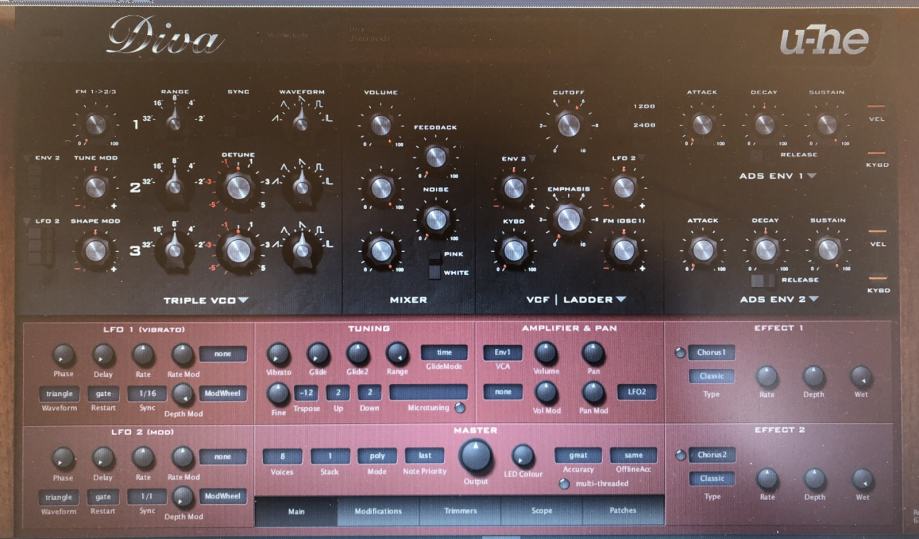Image resolution: width=919 pixels, height=539 pixels.
Task: Click the Accuracy great button
Action: (578, 455)
